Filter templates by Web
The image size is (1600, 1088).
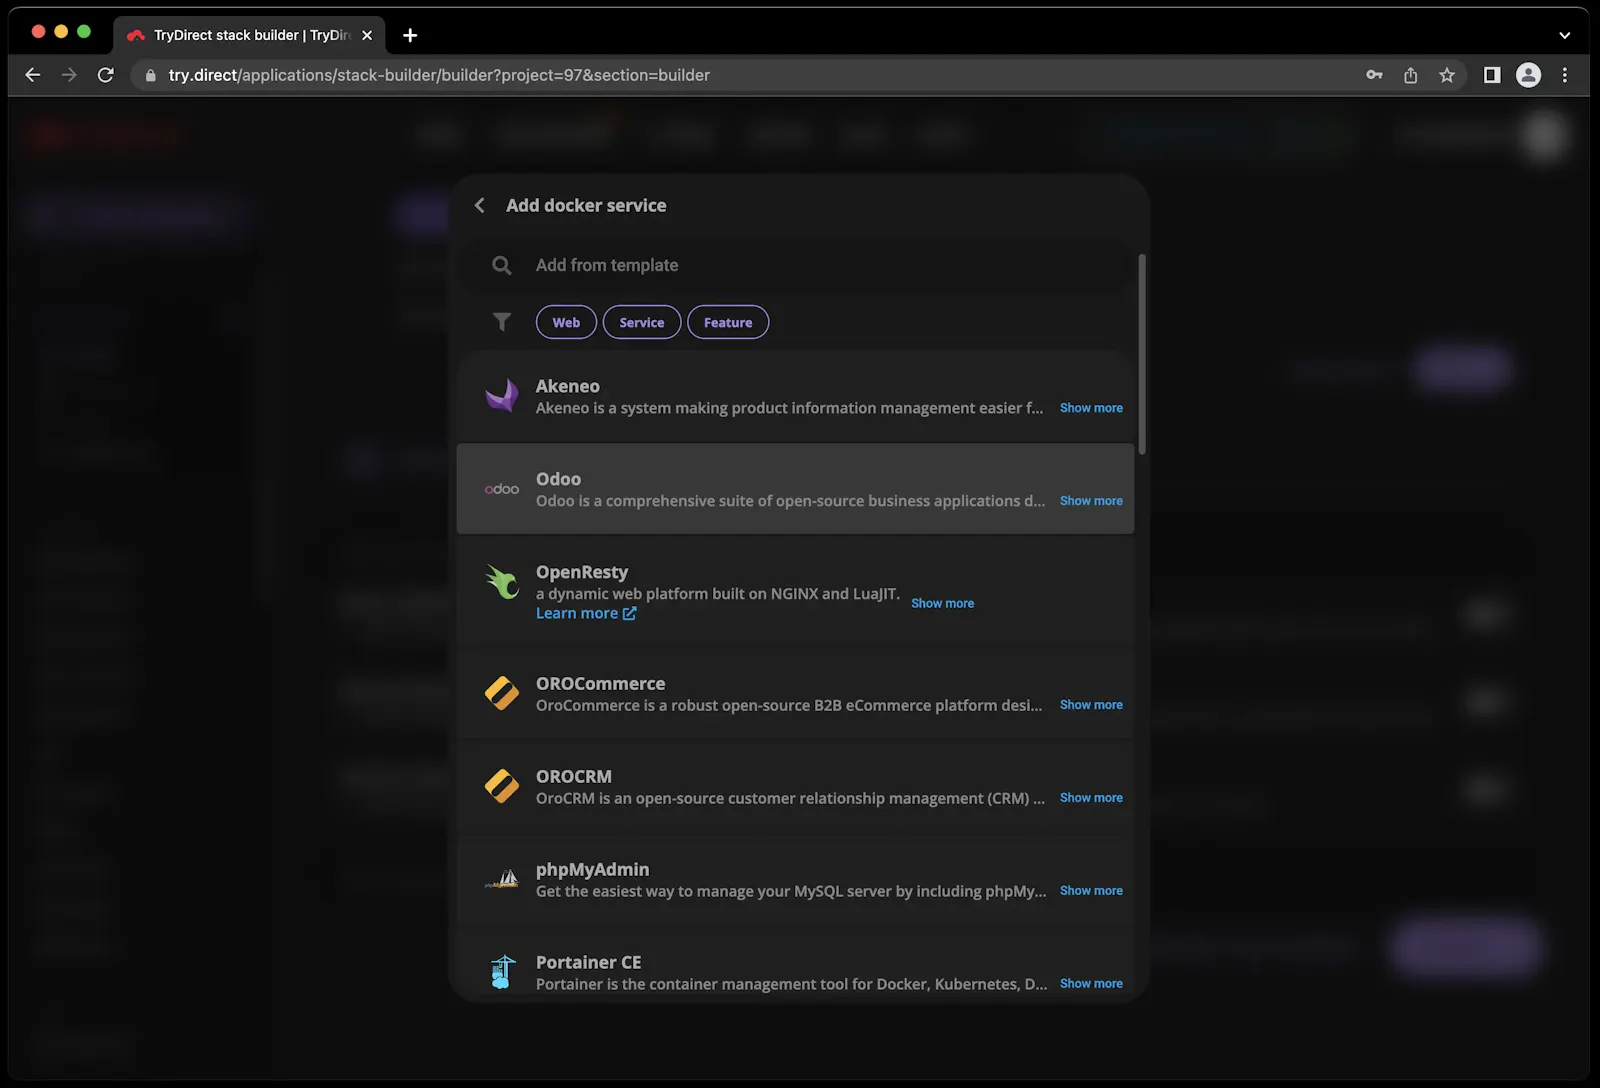tap(566, 322)
